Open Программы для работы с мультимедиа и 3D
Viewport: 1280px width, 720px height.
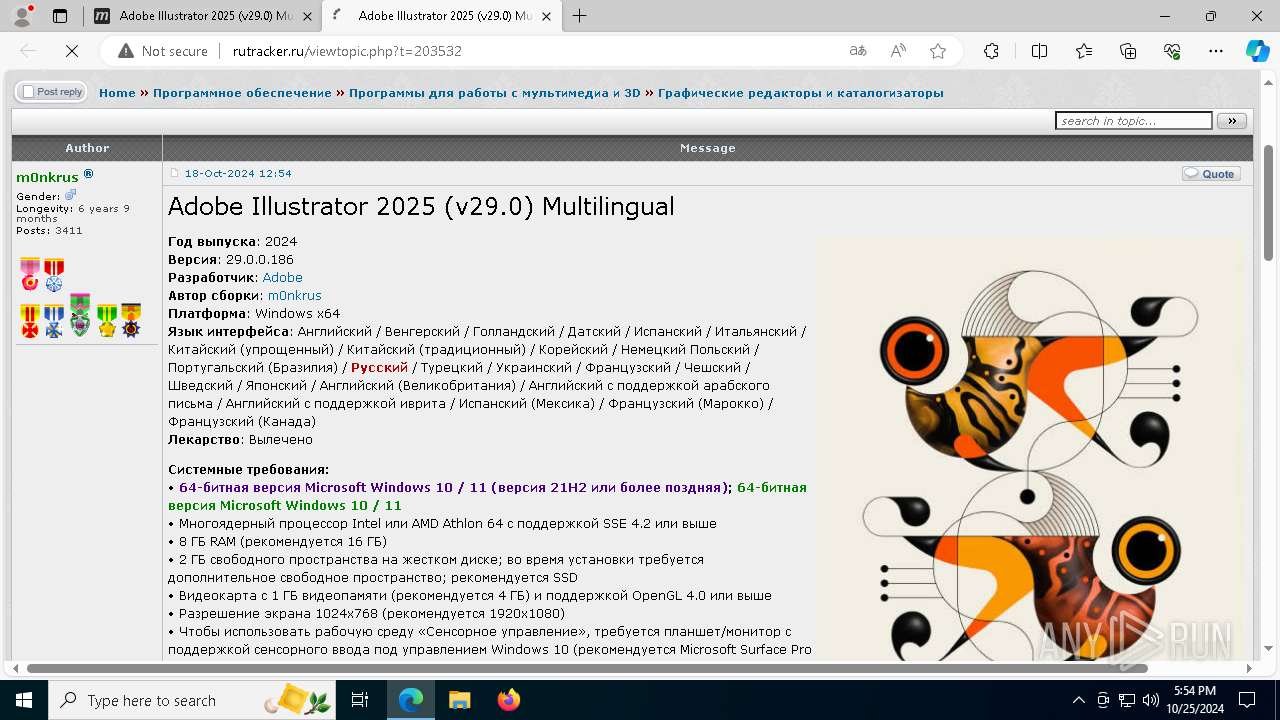[x=495, y=93]
